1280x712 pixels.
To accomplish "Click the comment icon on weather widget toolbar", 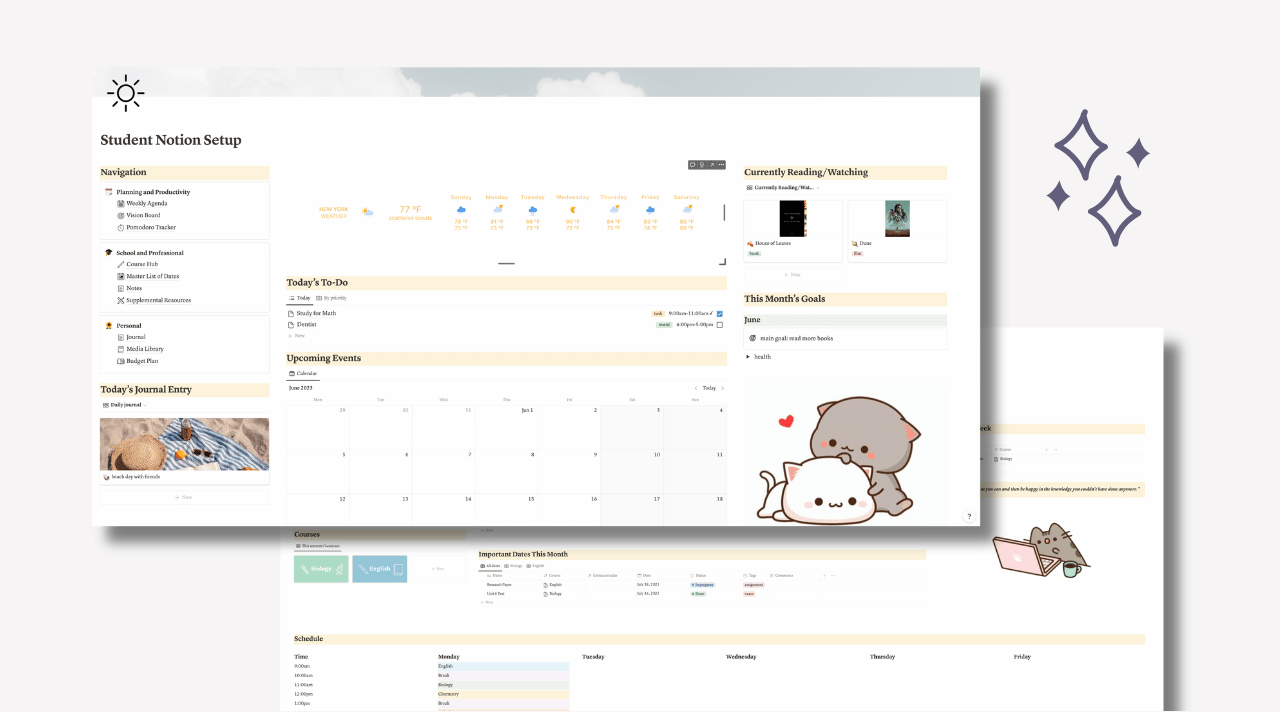I will [693, 165].
